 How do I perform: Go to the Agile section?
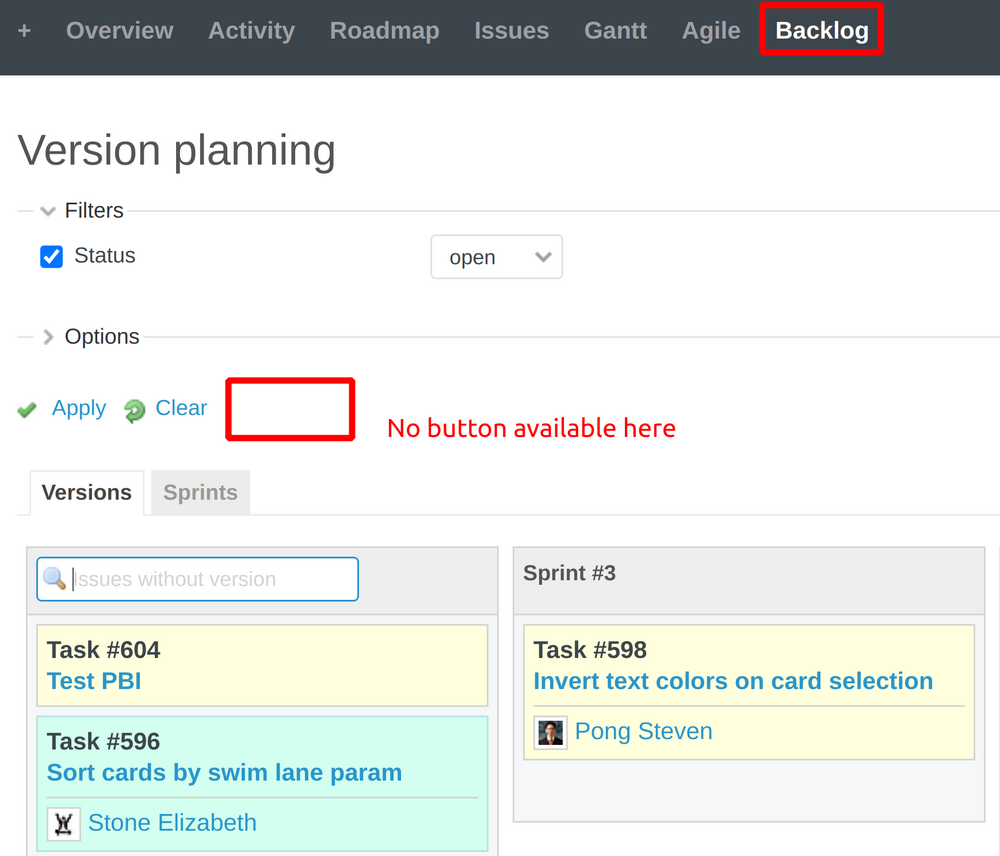point(710,31)
